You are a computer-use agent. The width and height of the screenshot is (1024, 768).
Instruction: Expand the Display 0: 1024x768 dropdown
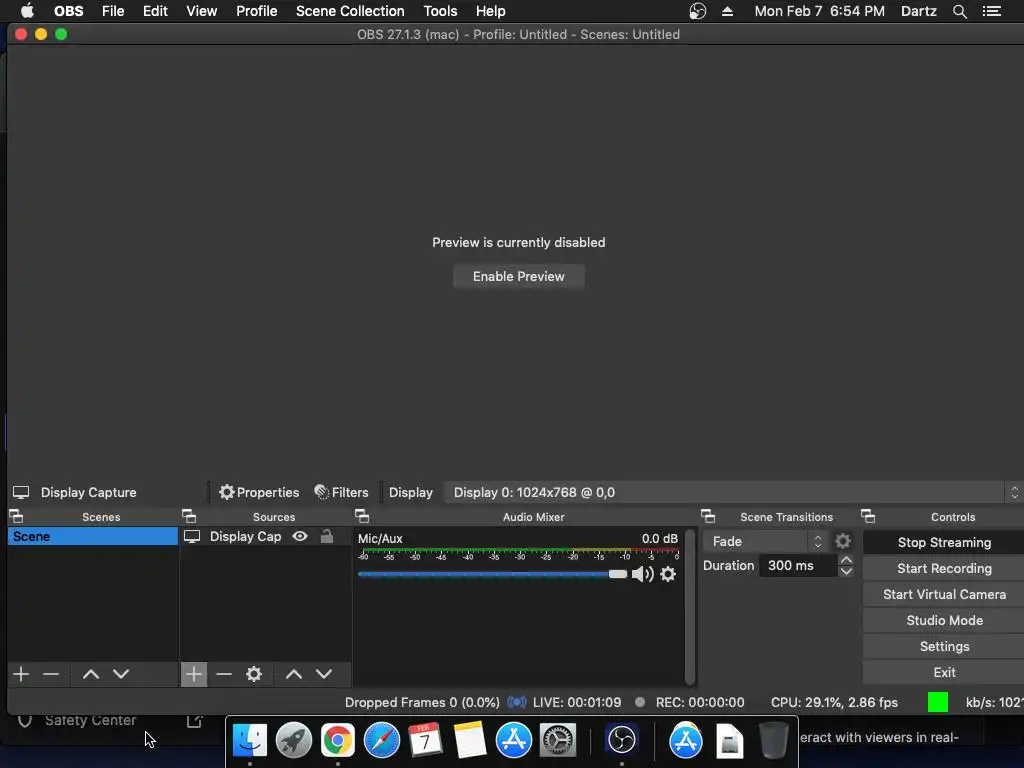point(732,492)
